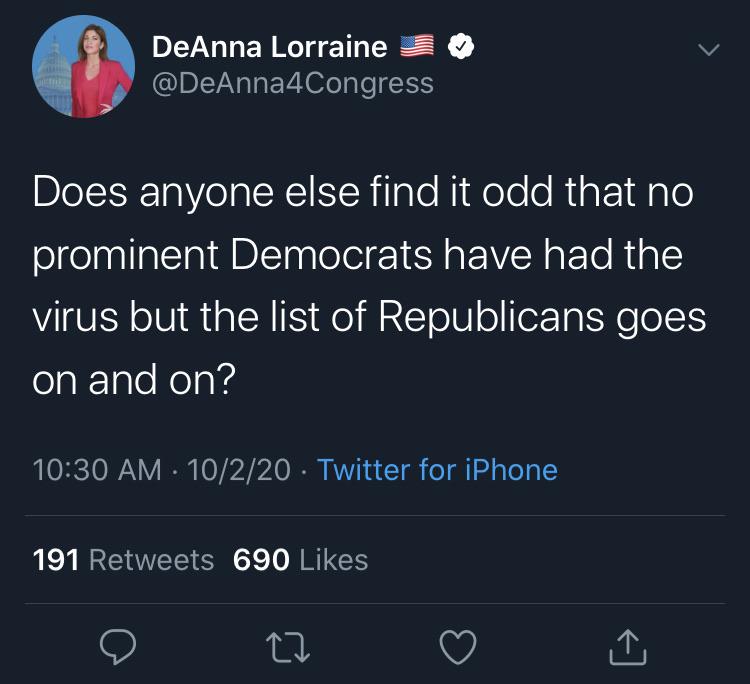The height and width of the screenshot is (684, 750).
Task: Open DeAnna Lorraine's profile picture
Action: (84, 66)
